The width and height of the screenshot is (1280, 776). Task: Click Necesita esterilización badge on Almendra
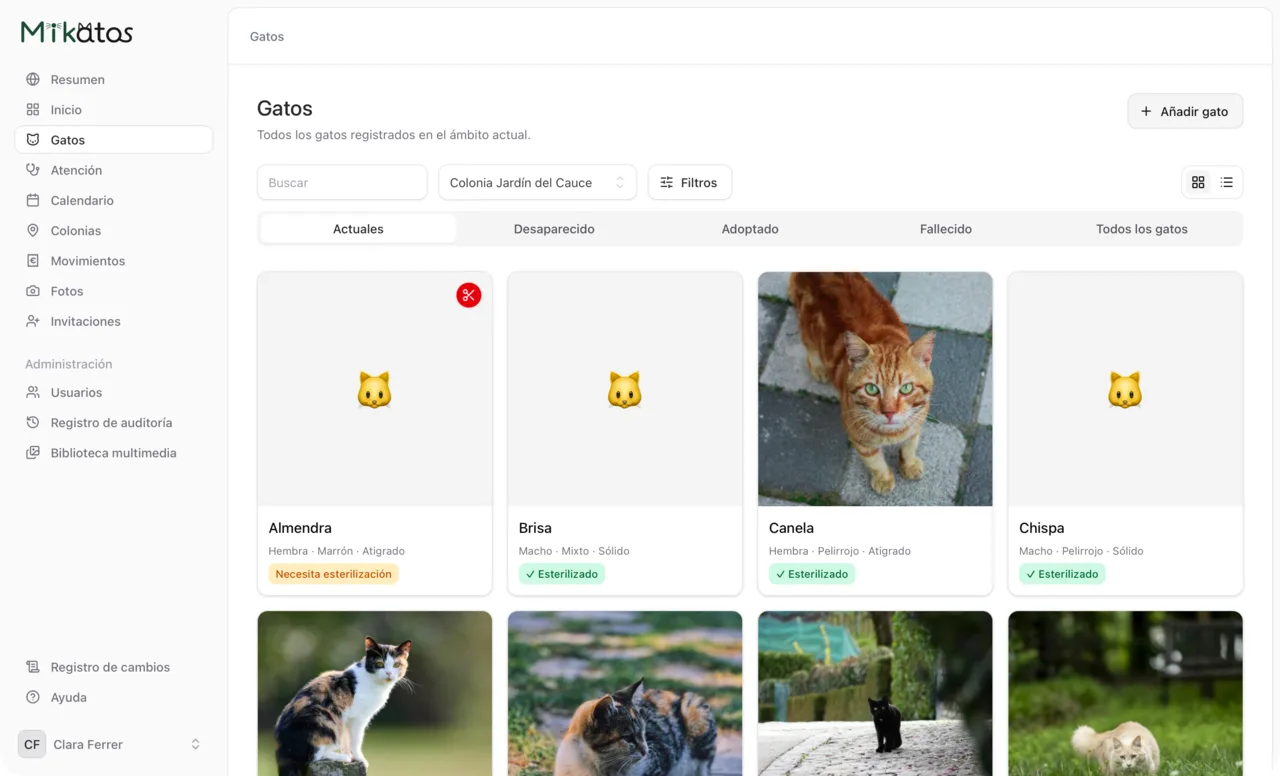click(x=333, y=574)
